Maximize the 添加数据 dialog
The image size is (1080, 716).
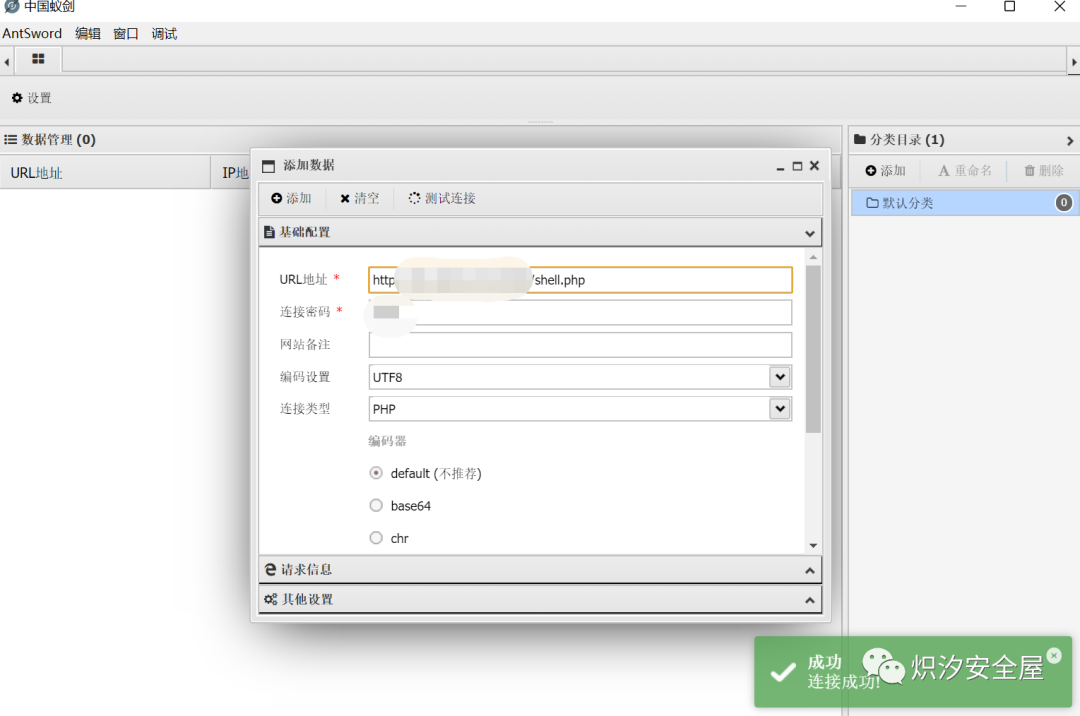(x=798, y=166)
